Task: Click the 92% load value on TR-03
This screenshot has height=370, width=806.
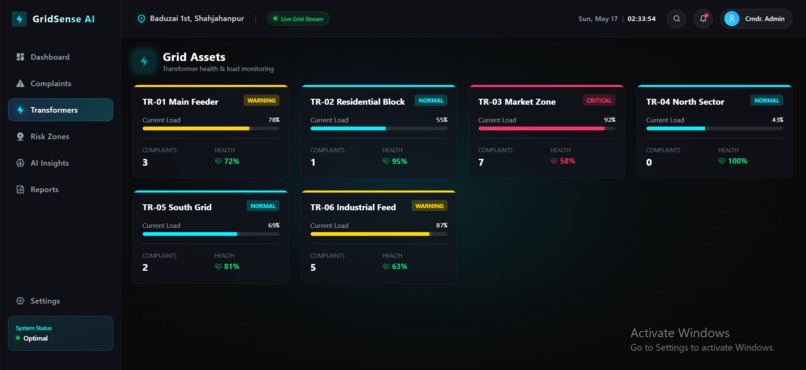Action: tap(610, 120)
